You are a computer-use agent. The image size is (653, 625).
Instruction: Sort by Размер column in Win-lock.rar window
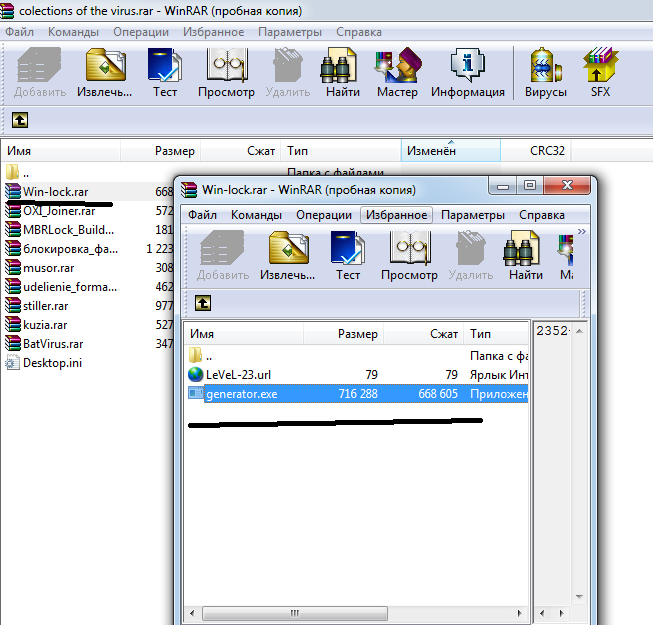(344, 334)
